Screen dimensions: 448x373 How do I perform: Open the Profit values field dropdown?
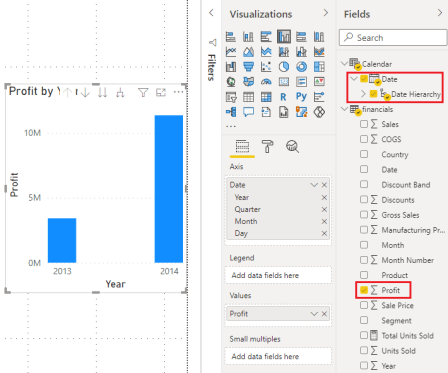pos(314,314)
